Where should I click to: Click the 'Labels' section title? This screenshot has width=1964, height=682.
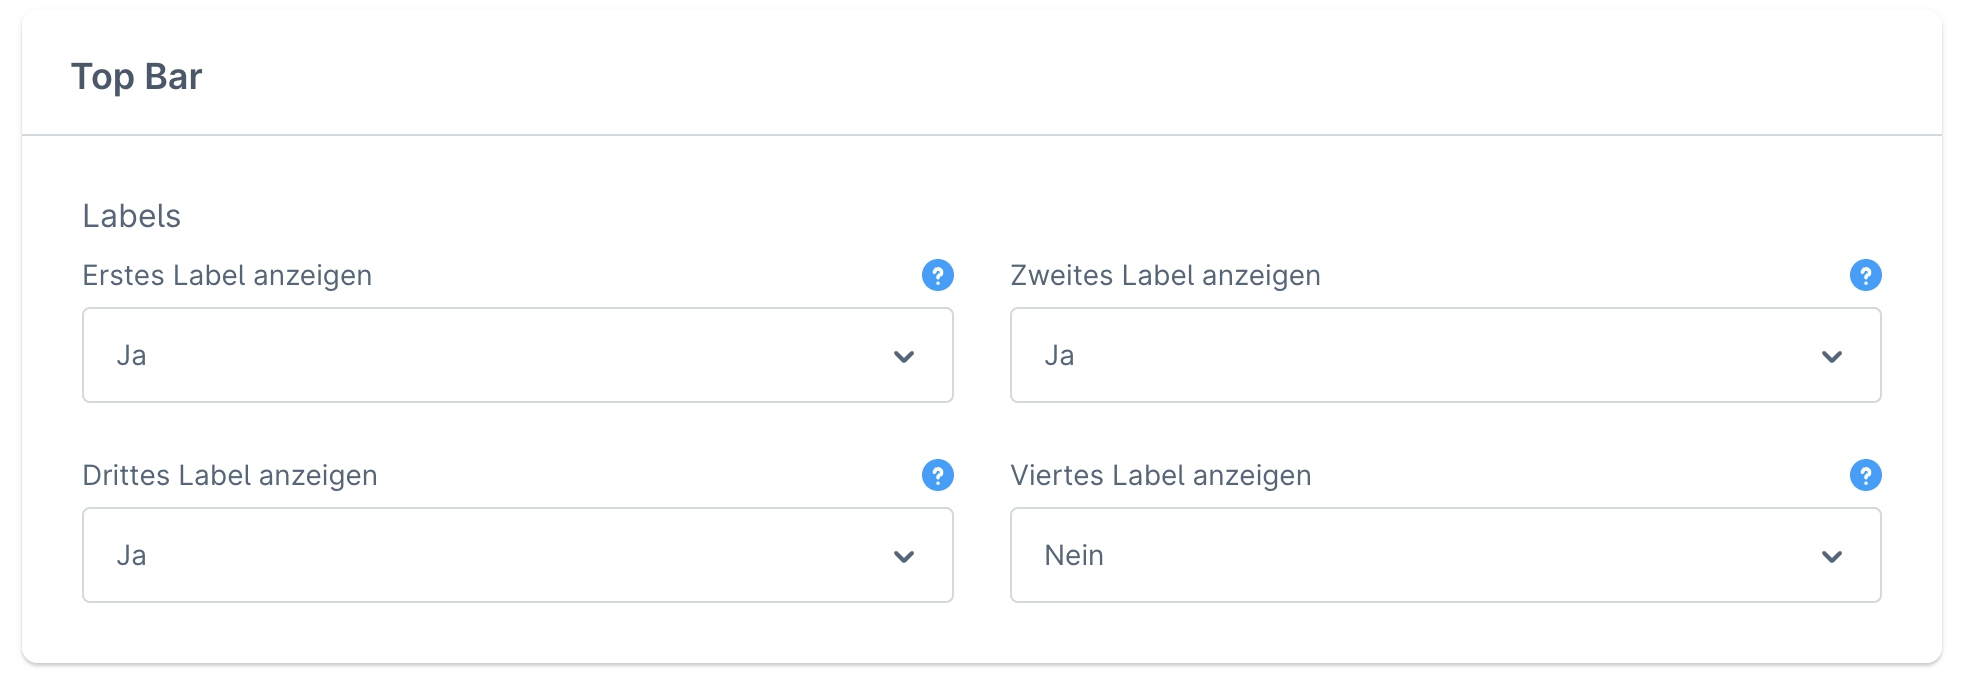[131, 216]
